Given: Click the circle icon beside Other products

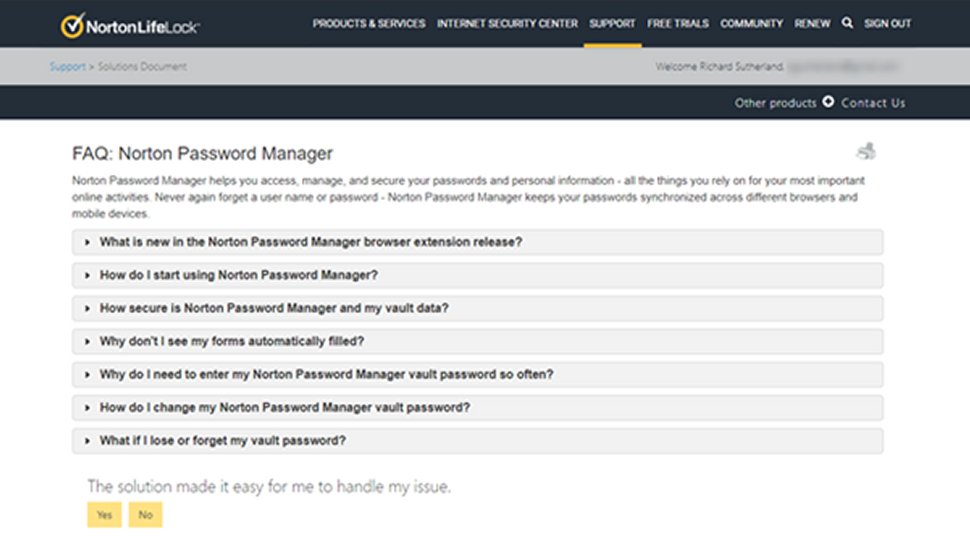Looking at the screenshot, I should (828, 101).
